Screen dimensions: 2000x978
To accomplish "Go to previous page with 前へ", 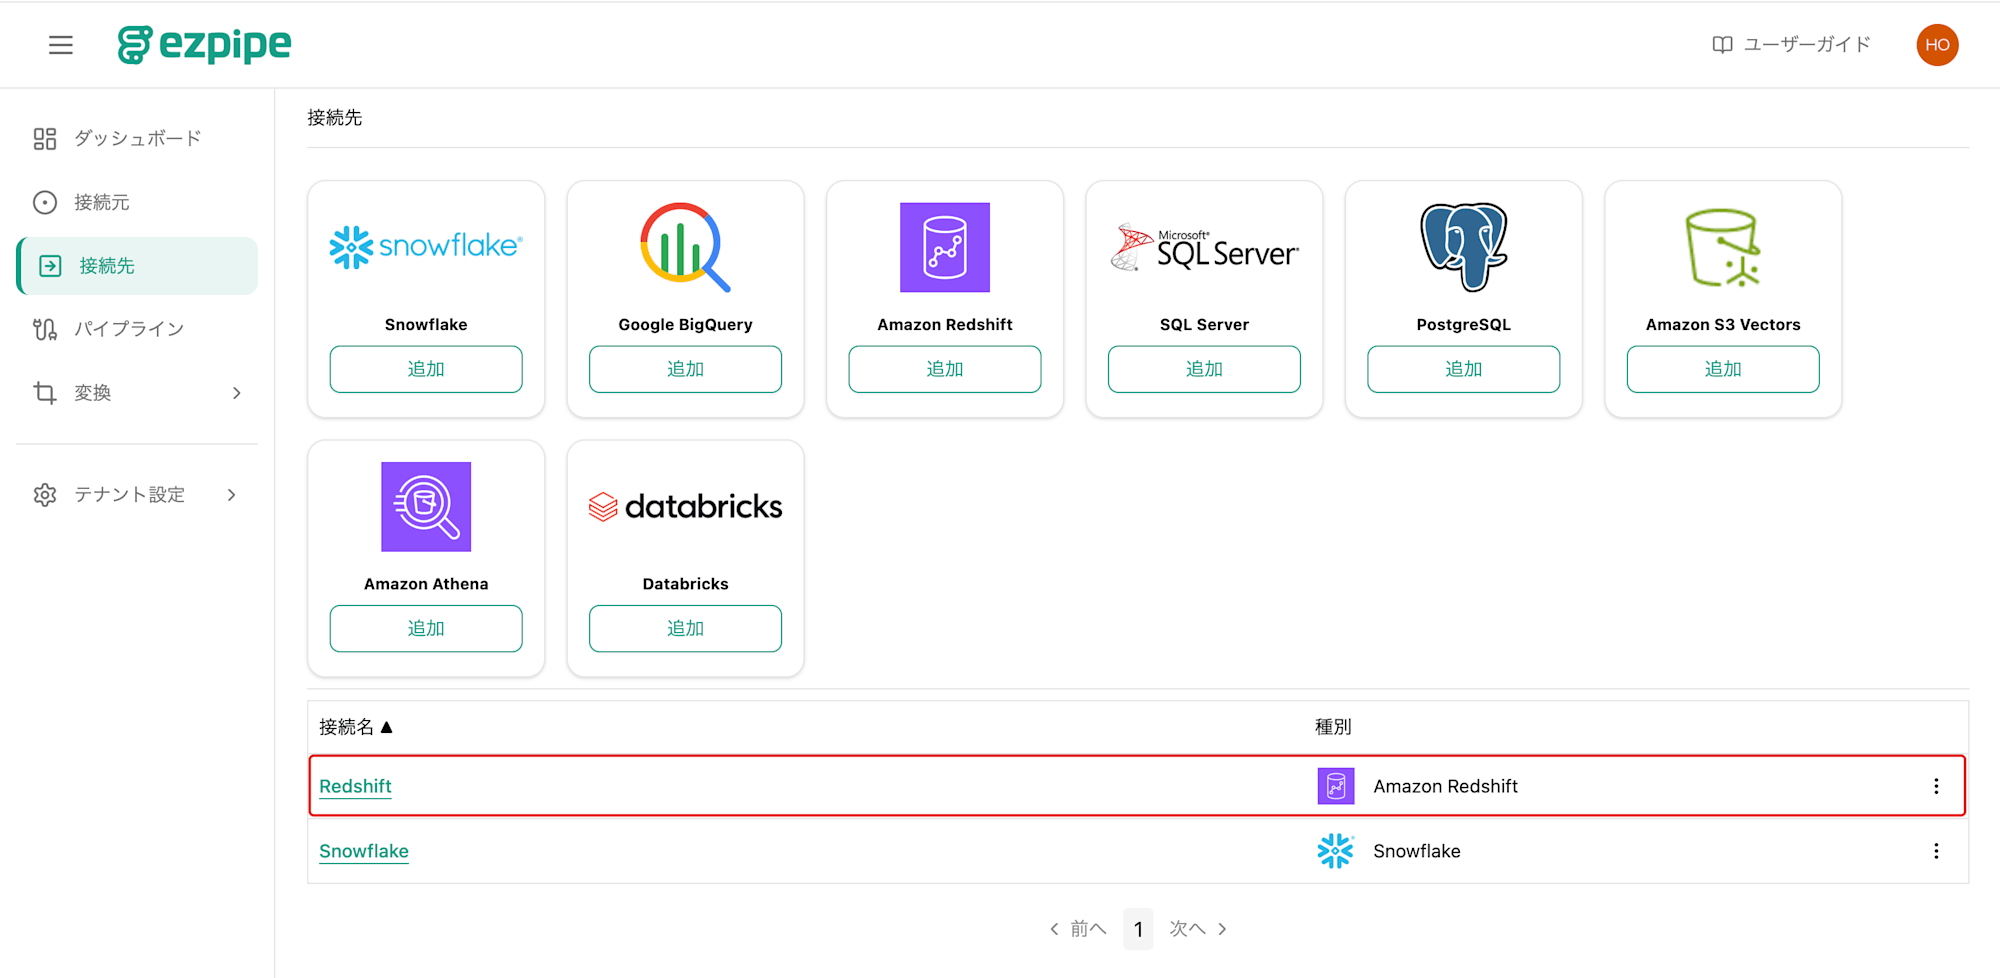I will point(1078,929).
